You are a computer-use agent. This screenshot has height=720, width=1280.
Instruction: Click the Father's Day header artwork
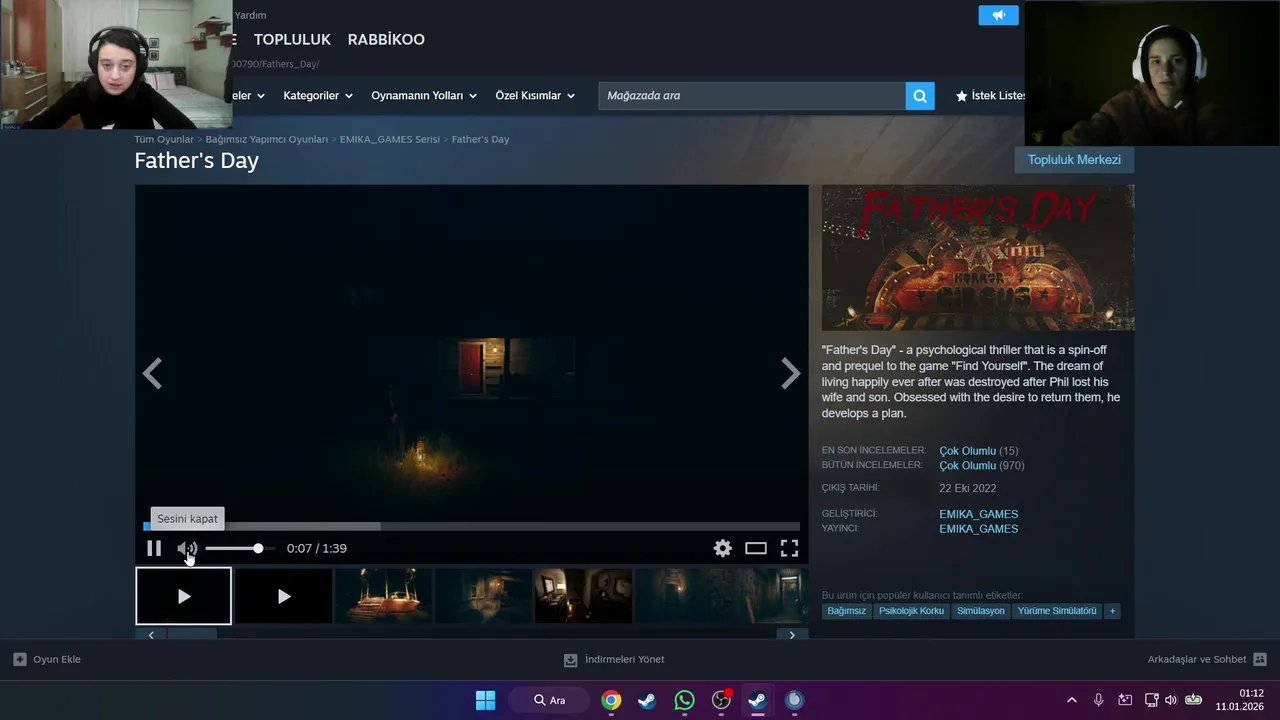coord(978,257)
